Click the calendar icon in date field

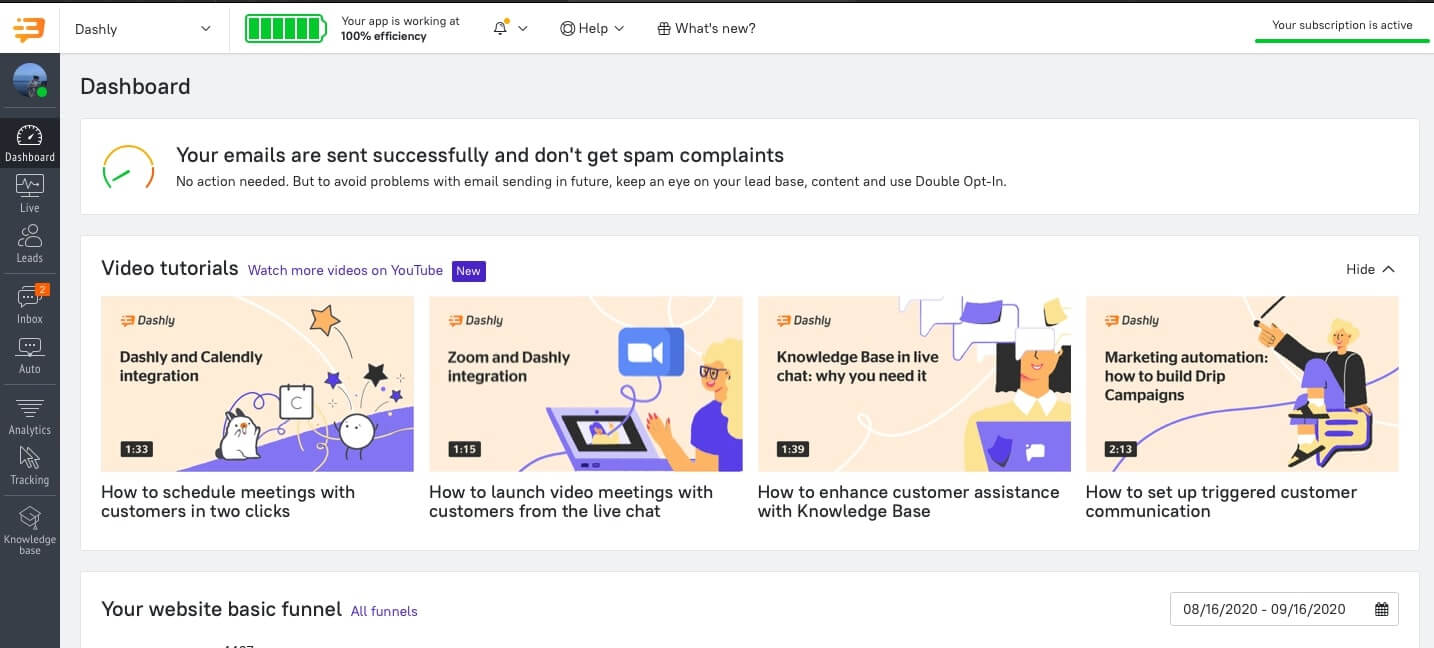[1381, 609]
